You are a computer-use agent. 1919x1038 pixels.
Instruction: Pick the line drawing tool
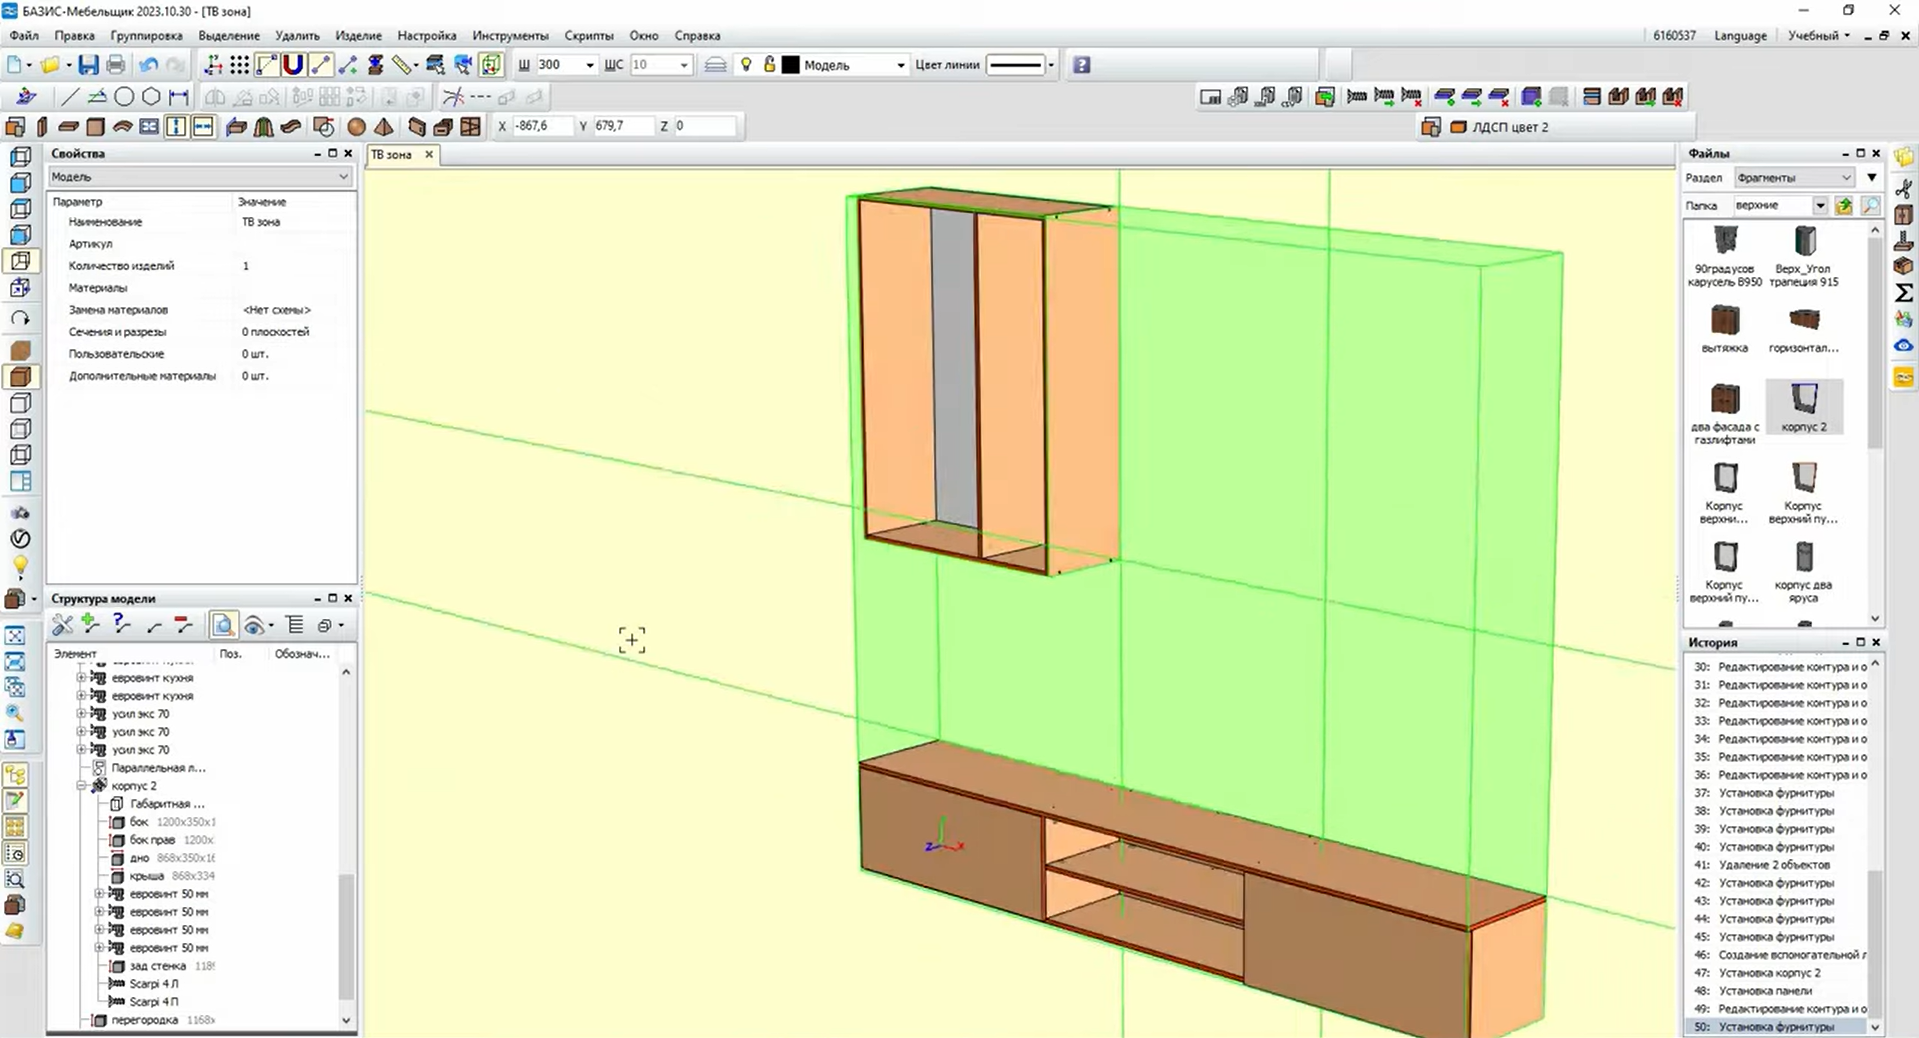(69, 97)
